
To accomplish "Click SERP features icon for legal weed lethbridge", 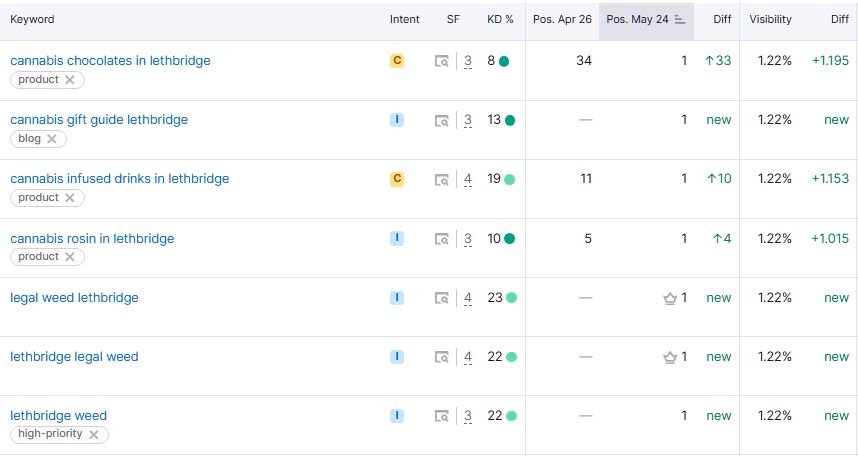I will pyautogui.click(x=442, y=298).
